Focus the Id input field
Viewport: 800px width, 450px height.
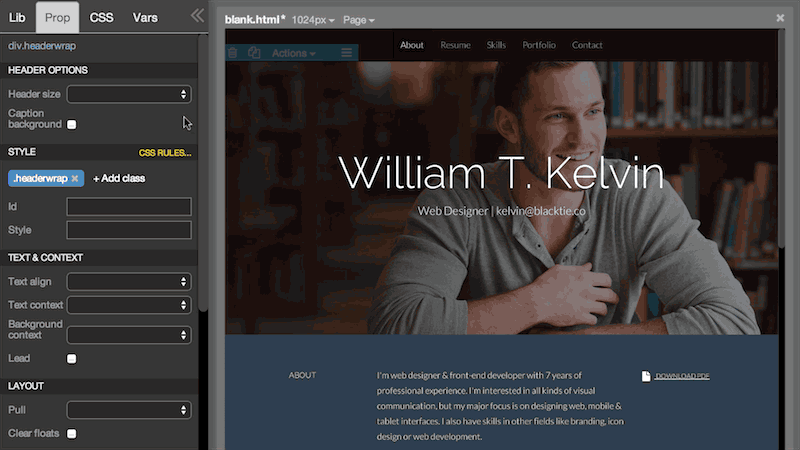click(x=129, y=207)
